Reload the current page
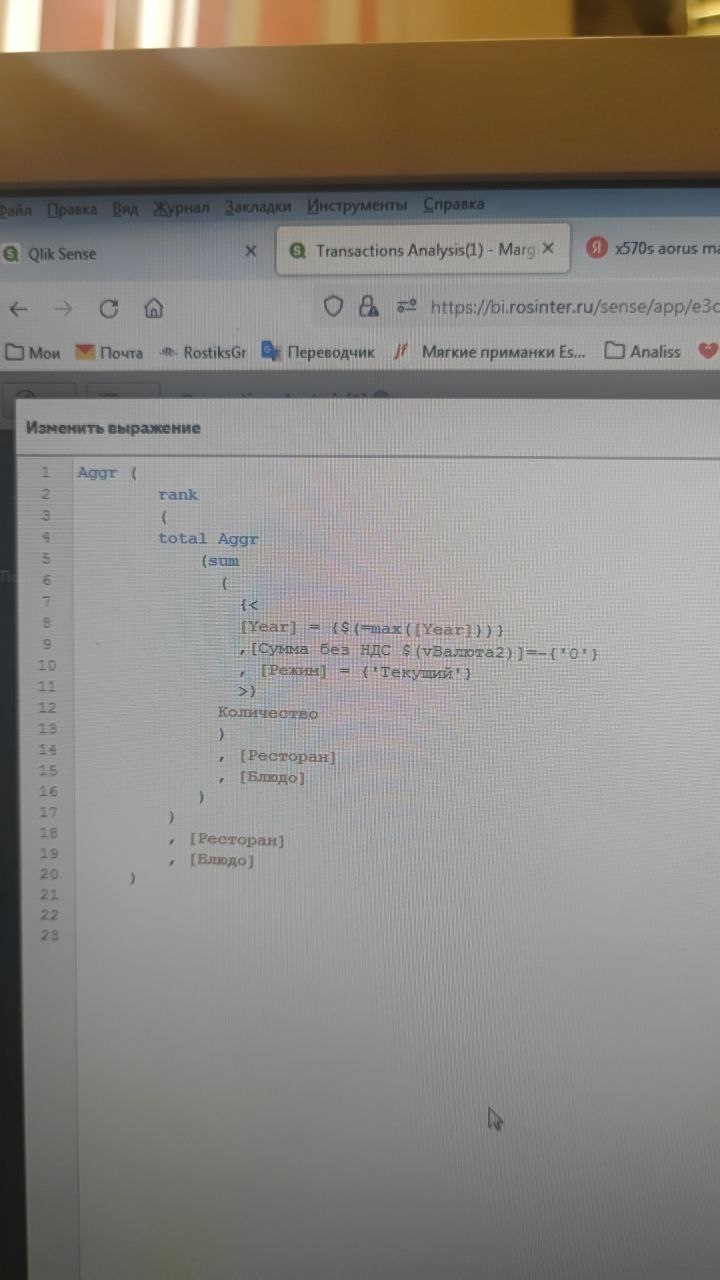The image size is (720, 1280). point(108,309)
